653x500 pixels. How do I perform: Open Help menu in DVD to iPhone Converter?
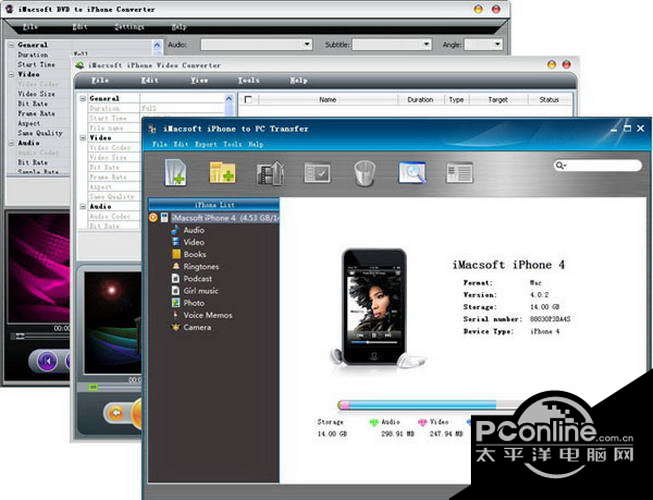click(x=179, y=27)
